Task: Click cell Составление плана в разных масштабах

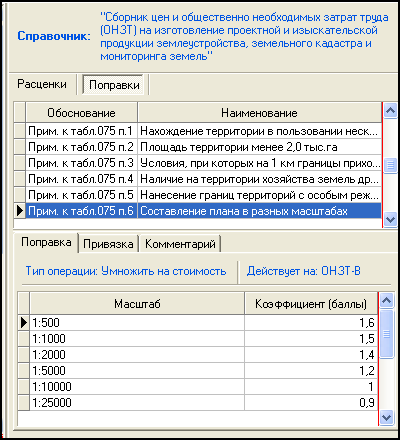Action: [259, 211]
